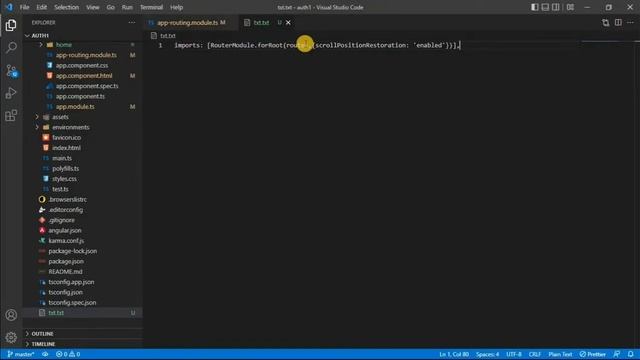This screenshot has width=640, height=360.
Task: Click the notifications bell in status bar
Action: [x=631, y=354]
